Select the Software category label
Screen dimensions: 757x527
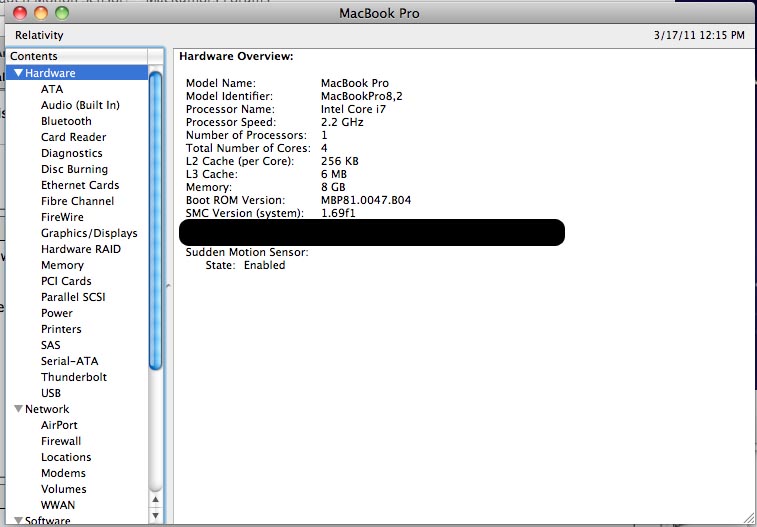(x=47, y=521)
